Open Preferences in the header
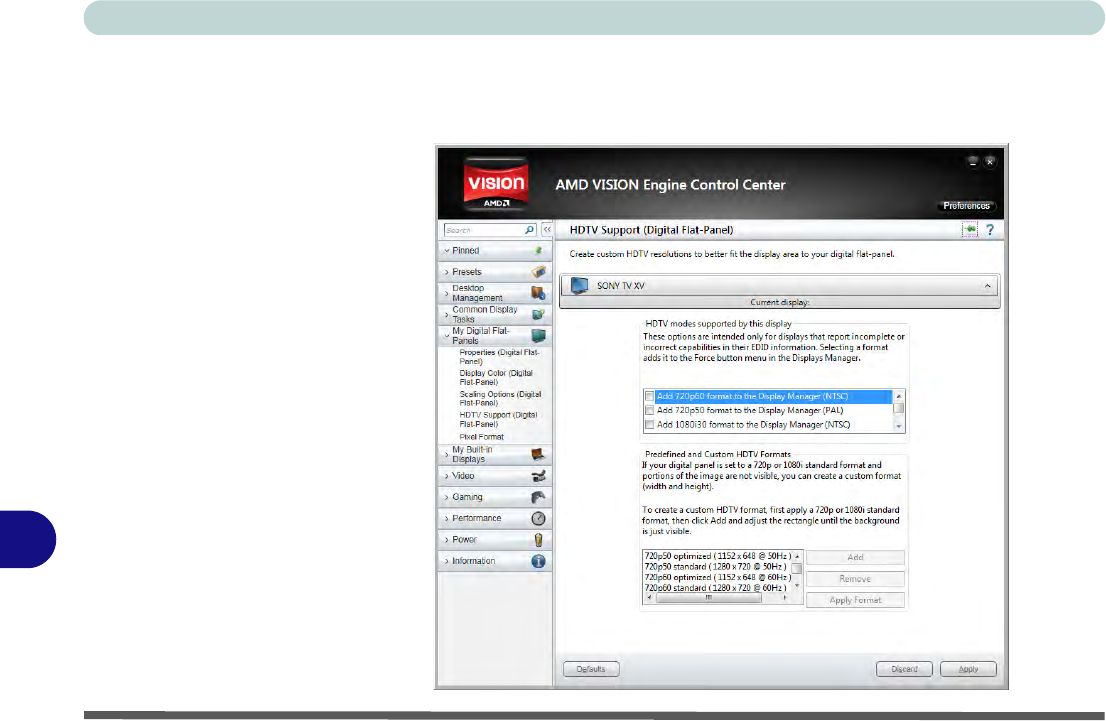This screenshot has height=721, width=1106. click(x=966, y=206)
